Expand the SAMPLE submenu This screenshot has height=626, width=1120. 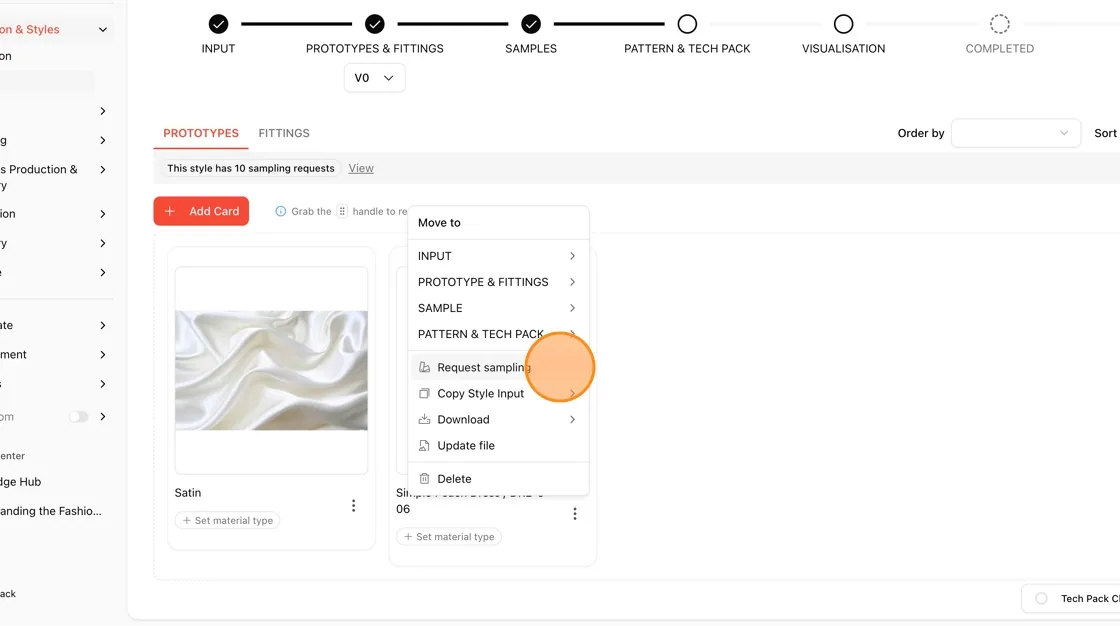(x=498, y=308)
